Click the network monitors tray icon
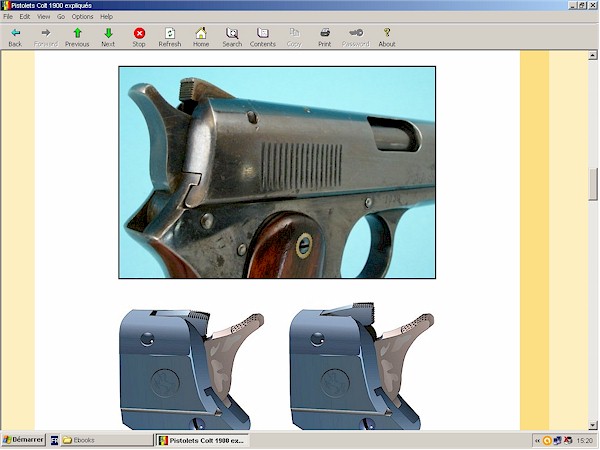600x450 pixels. pos(558,441)
